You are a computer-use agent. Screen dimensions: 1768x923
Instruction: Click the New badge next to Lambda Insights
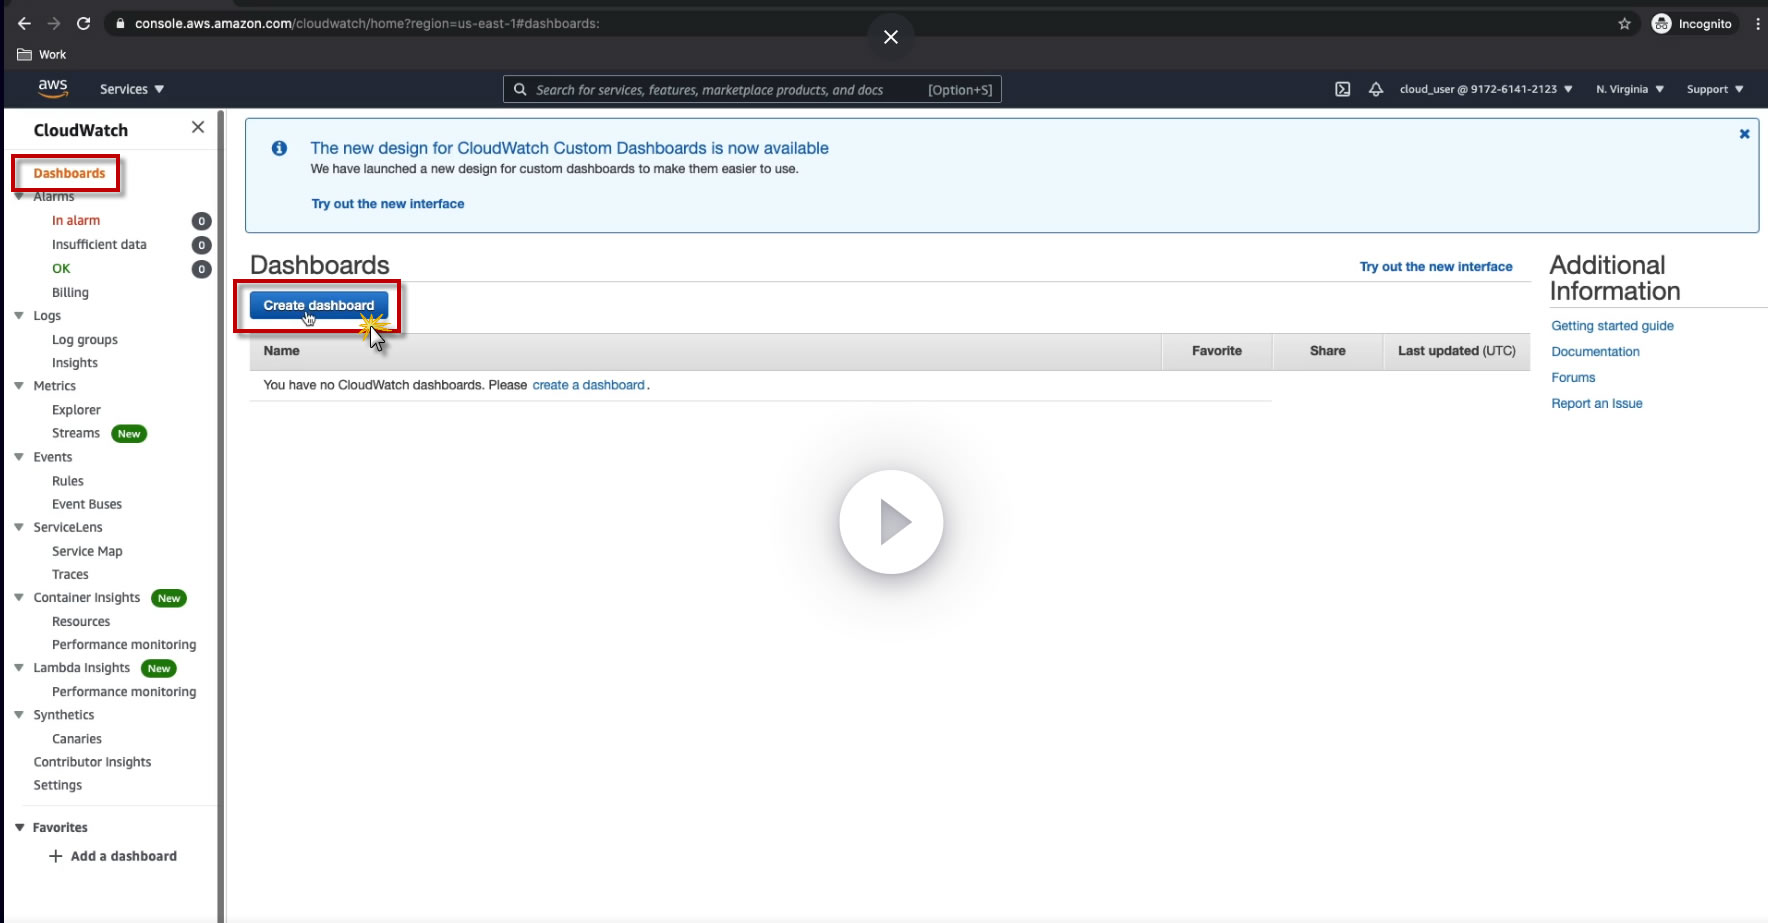coord(159,669)
